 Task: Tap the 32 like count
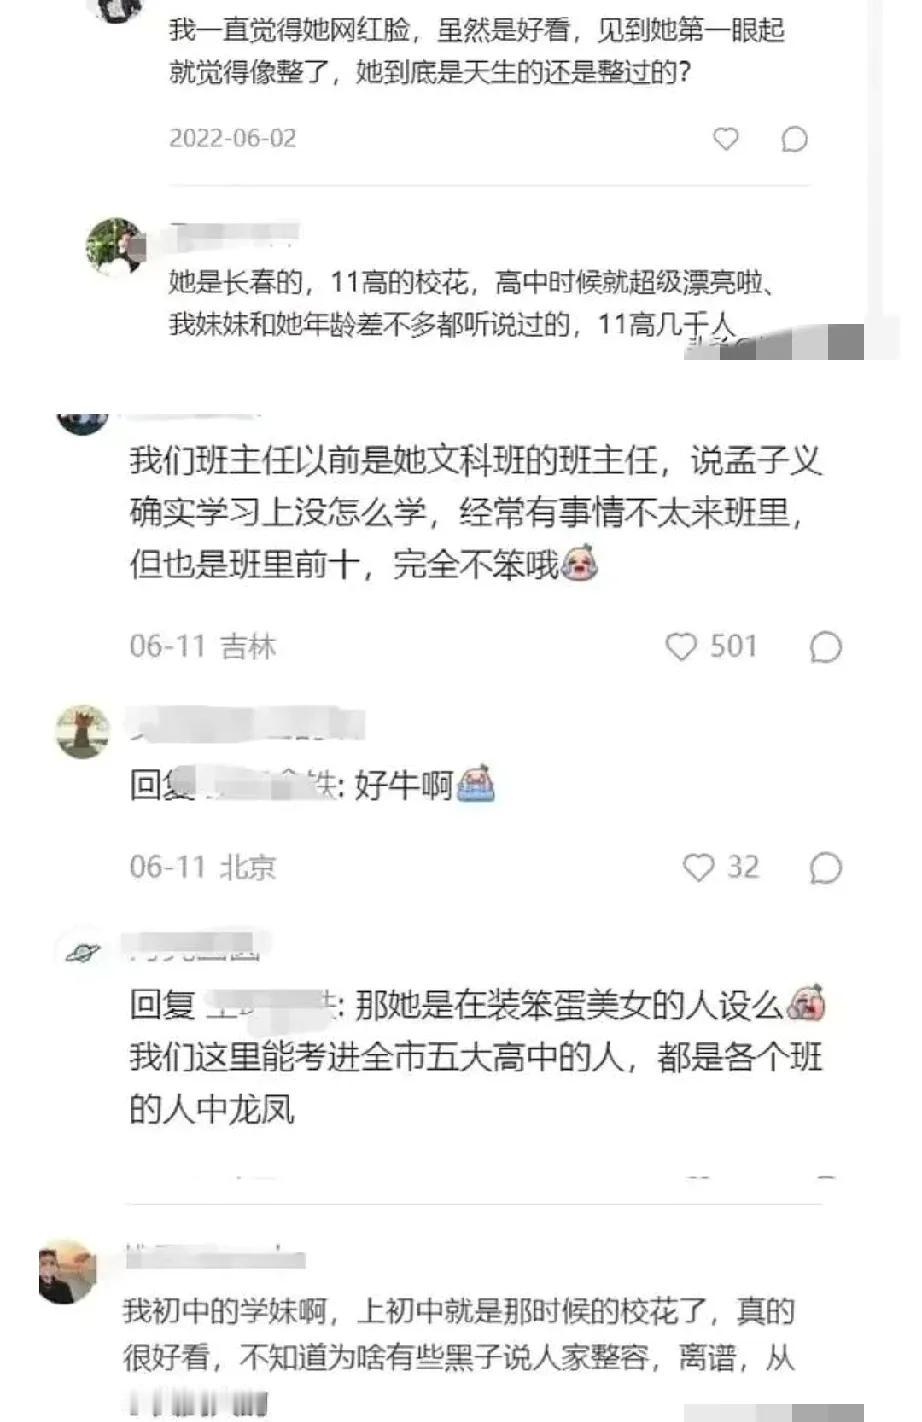[743, 867]
